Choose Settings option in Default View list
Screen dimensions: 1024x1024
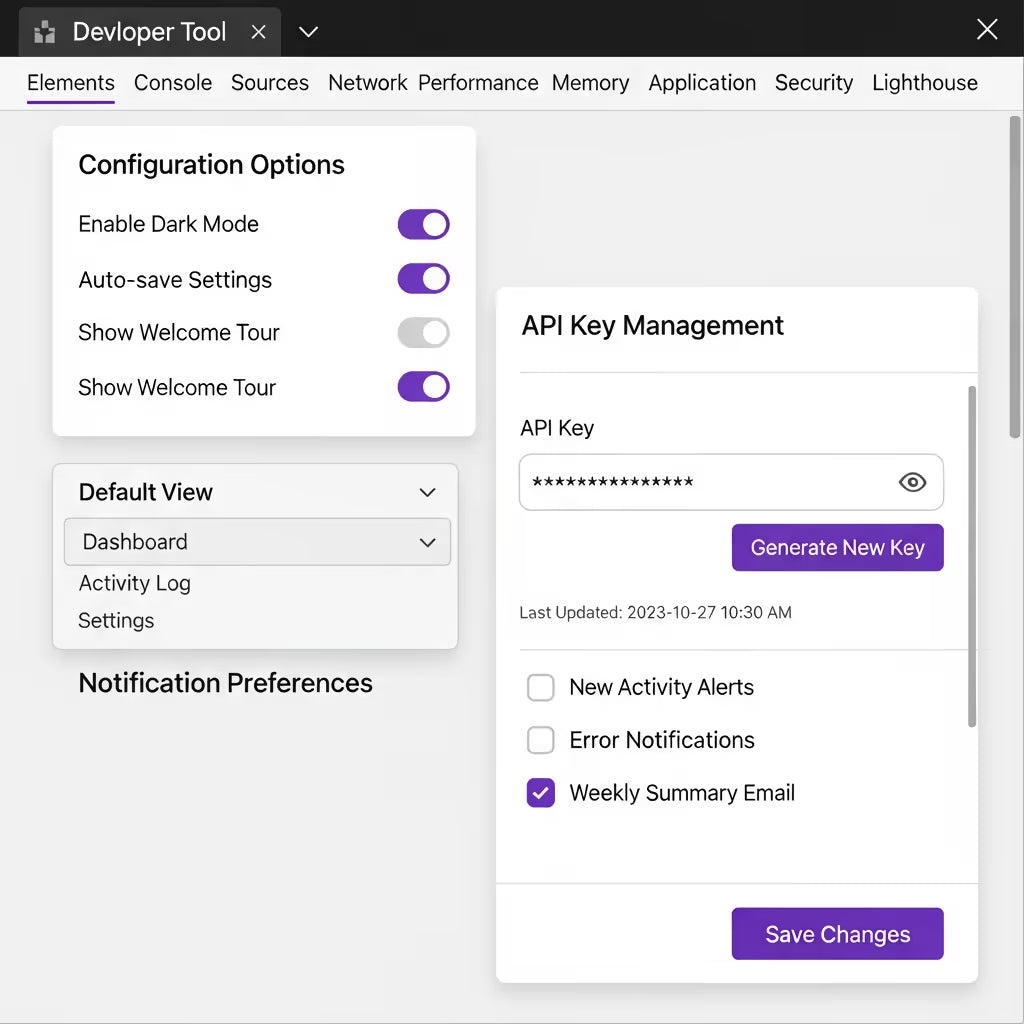click(117, 621)
